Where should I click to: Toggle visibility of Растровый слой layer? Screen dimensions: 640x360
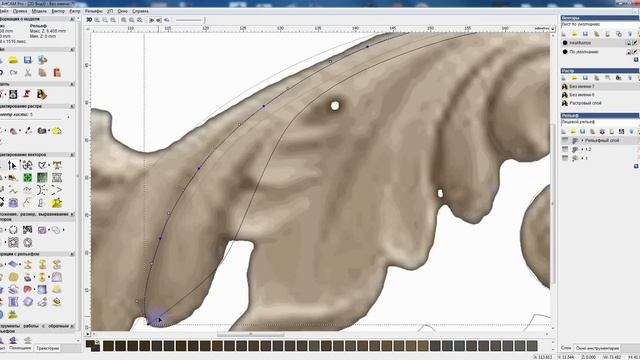565,103
